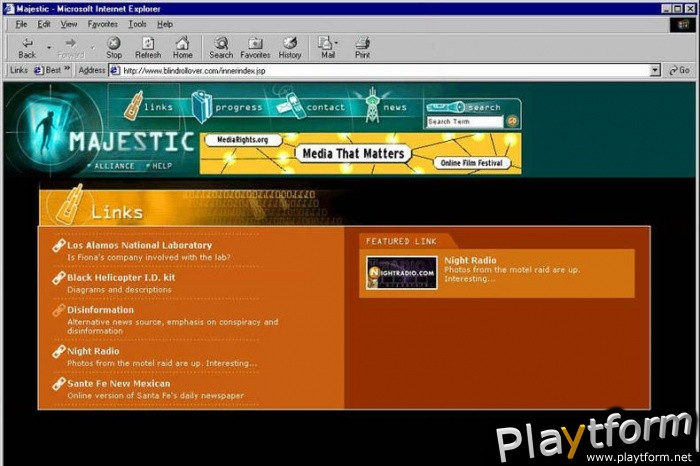700x466 pixels.
Task: Open the File menu
Action: (x=21, y=24)
